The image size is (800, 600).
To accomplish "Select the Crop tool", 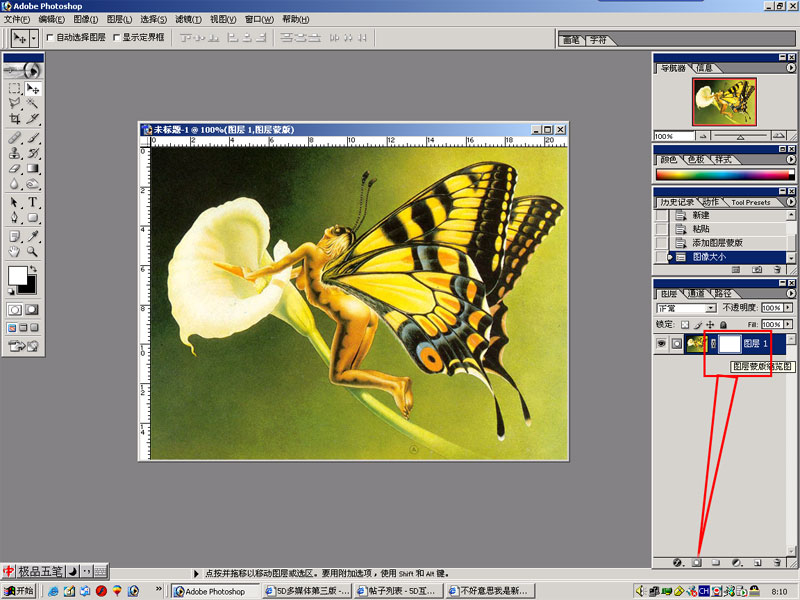I will (14, 119).
